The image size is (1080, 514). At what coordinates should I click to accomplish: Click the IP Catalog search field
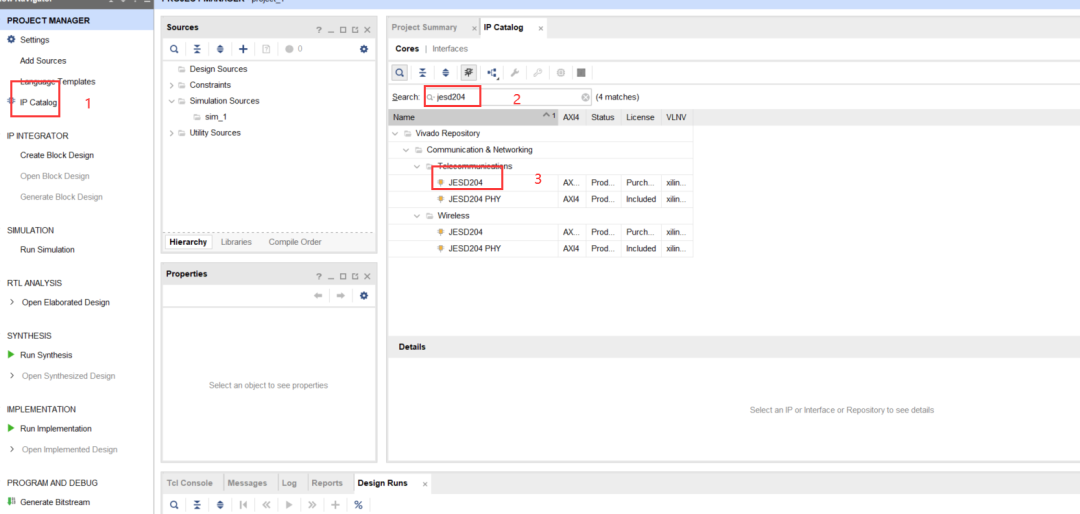pyautogui.click(x=508, y=97)
